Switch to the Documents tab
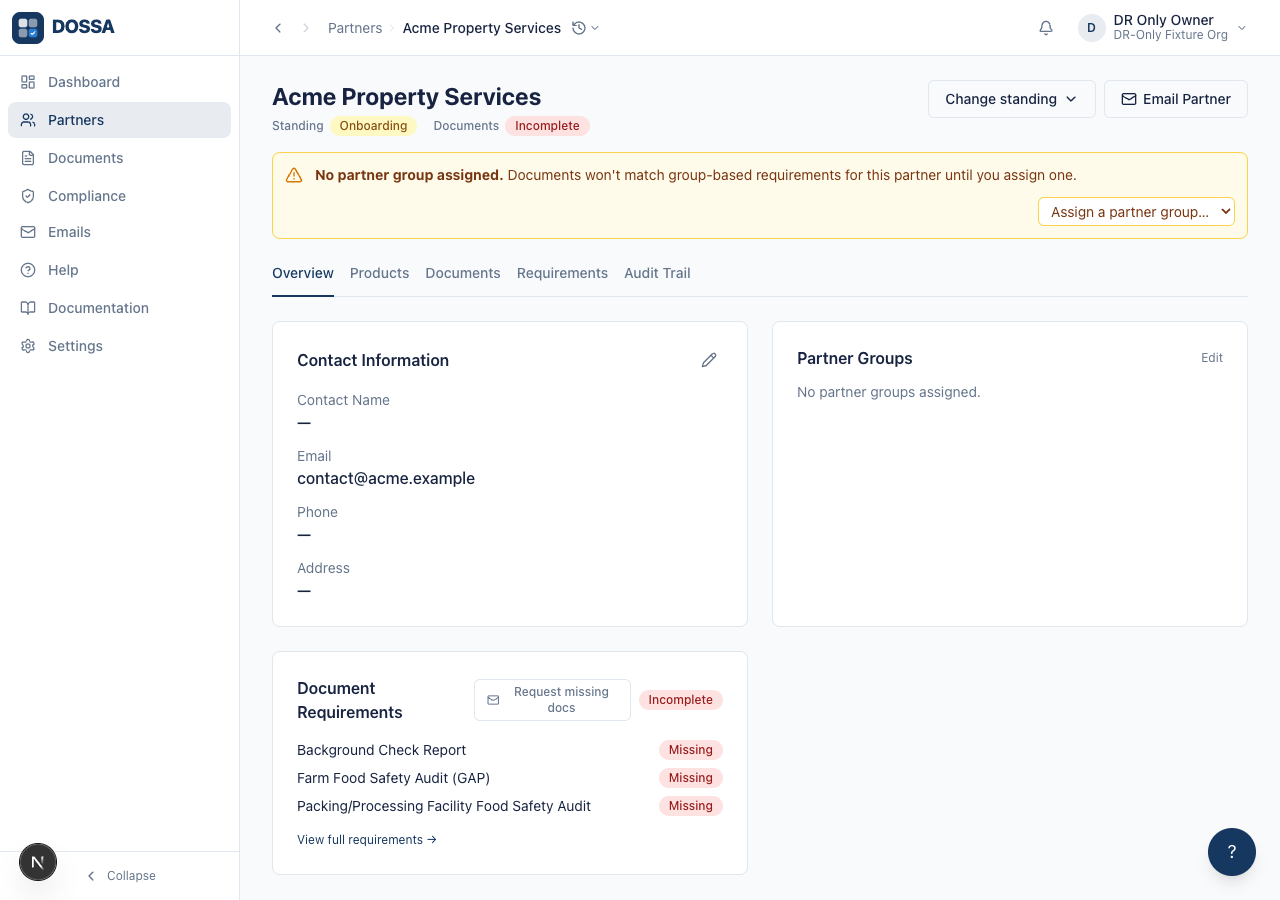 click(463, 273)
